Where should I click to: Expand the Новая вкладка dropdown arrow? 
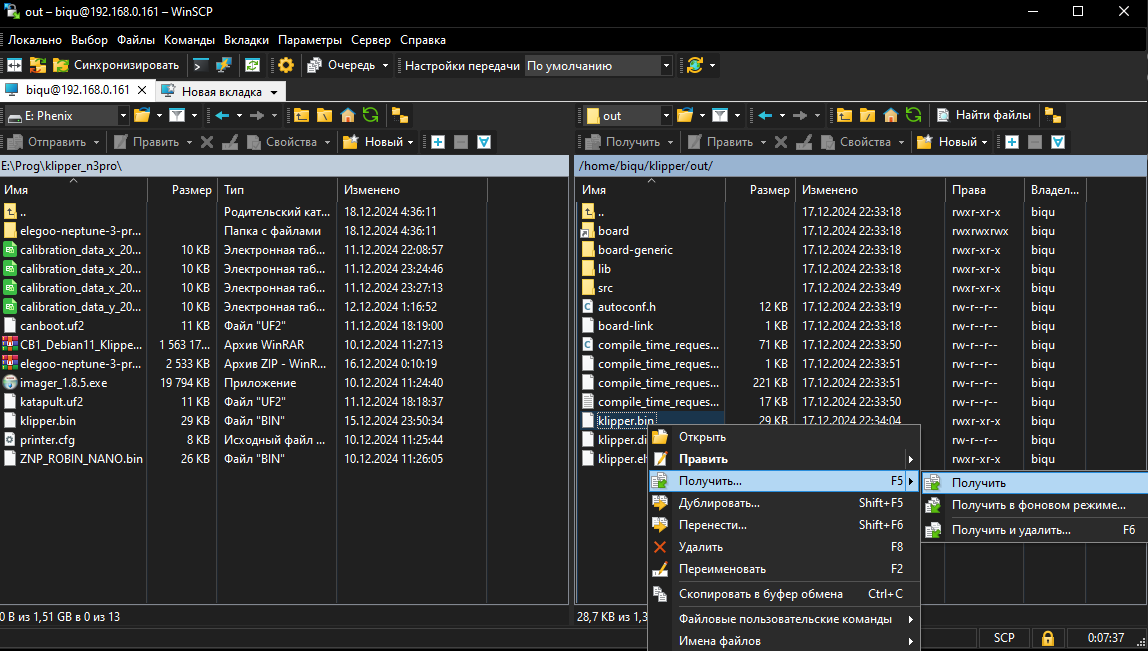pos(274,92)
